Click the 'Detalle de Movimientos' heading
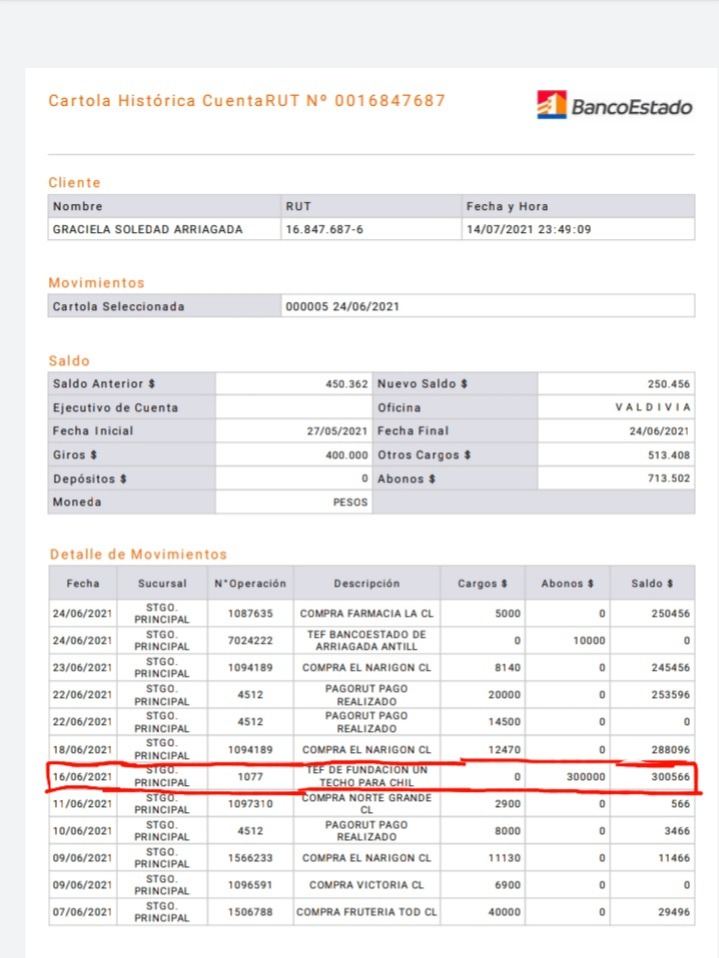 coord(138,554)
